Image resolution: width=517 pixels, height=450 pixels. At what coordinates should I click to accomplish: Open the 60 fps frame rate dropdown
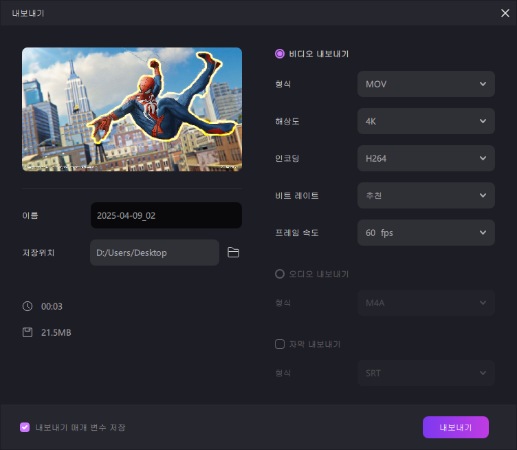click(x=426, y=233)
